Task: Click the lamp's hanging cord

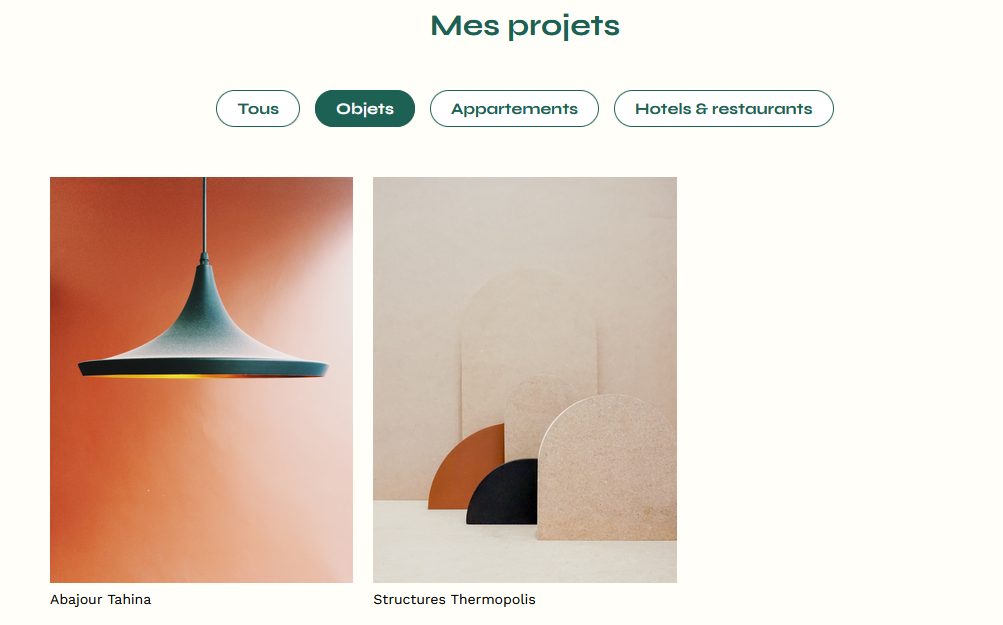Action: [x=204, y=216]
